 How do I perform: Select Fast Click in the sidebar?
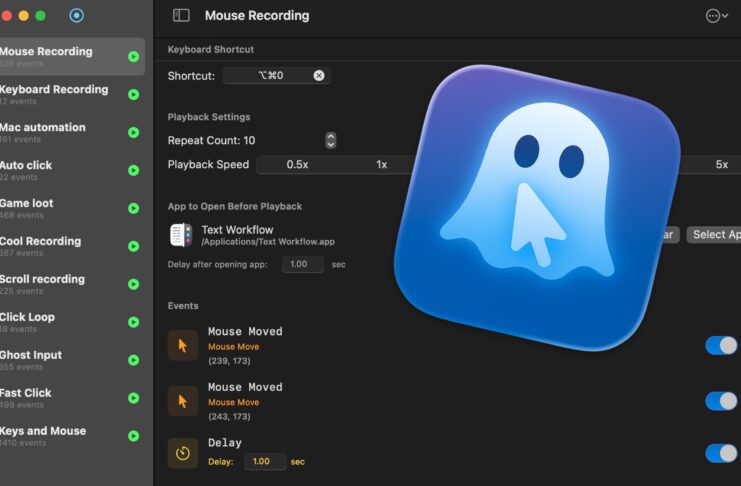click(x=71, y=398)
